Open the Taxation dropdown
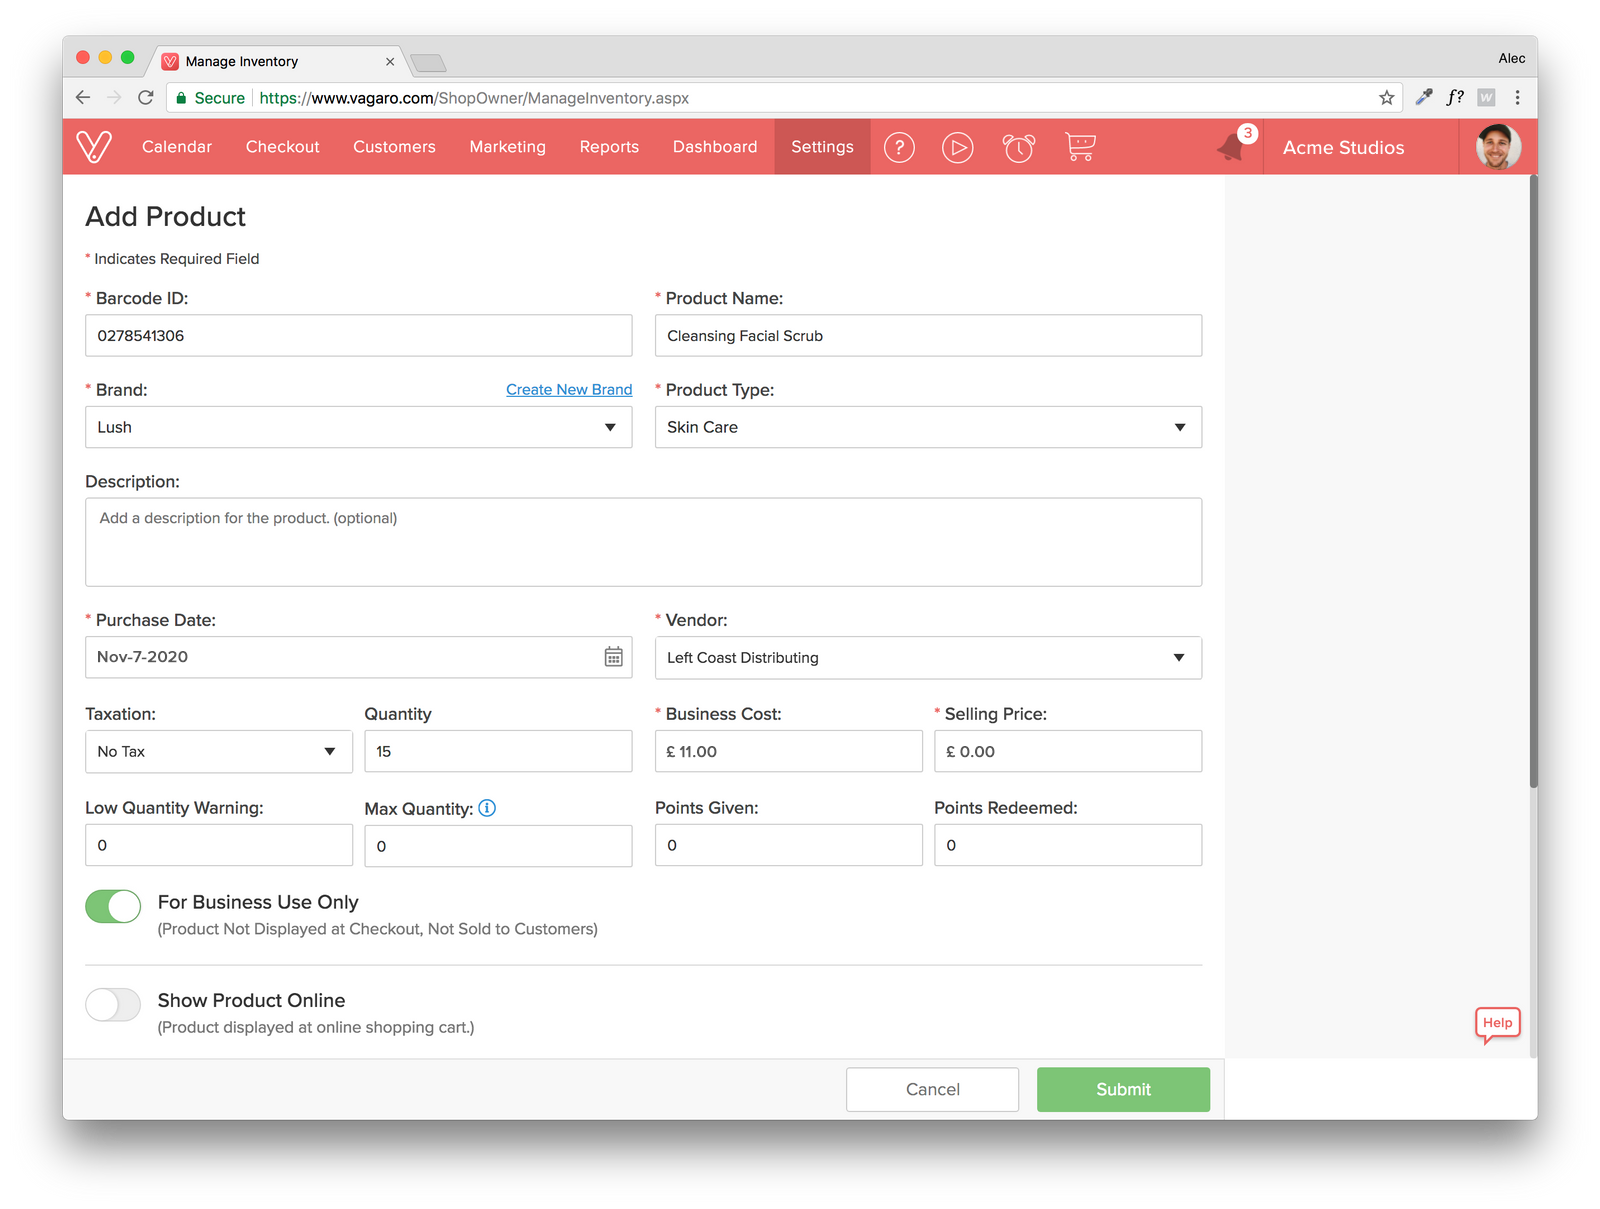The height and width of the screenshot is (1209, 1600). pyautogui.click(x=219, y=752)
